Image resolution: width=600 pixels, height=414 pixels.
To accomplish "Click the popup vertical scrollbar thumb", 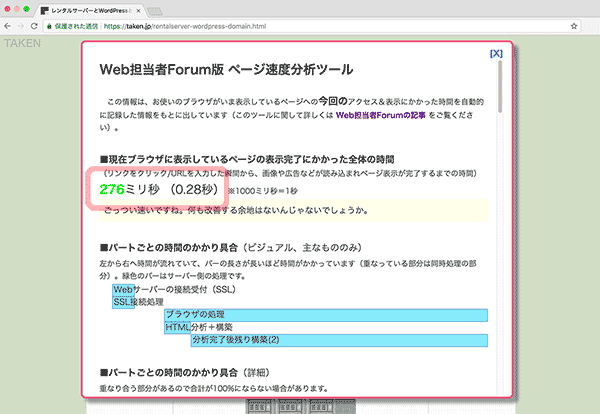I will click(500, 86).
